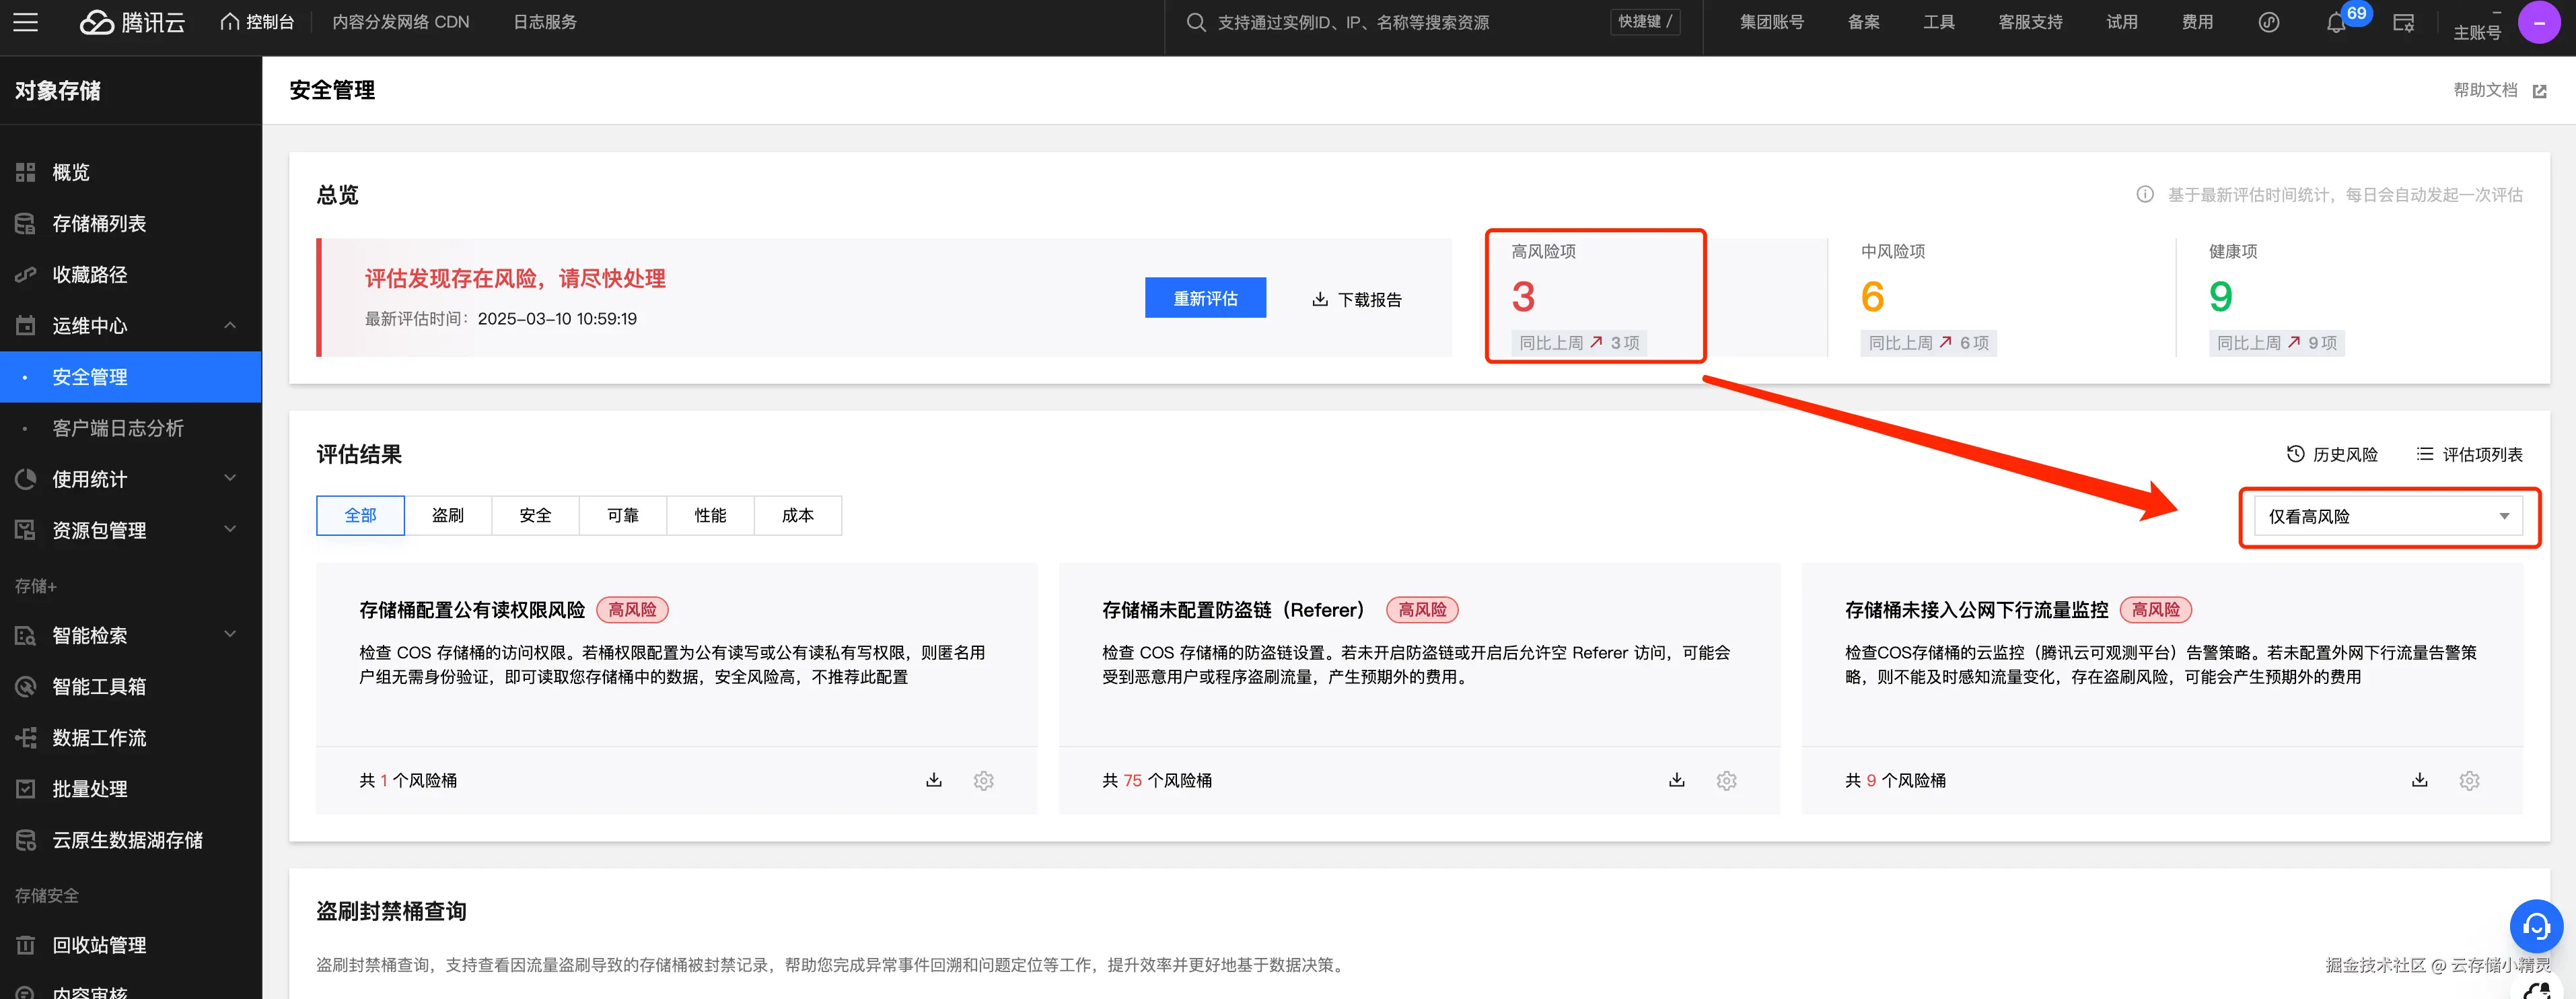Download the outbound traffic monitoring risk list
This screenshot has height=999, width=2576.
point(2419,780)
